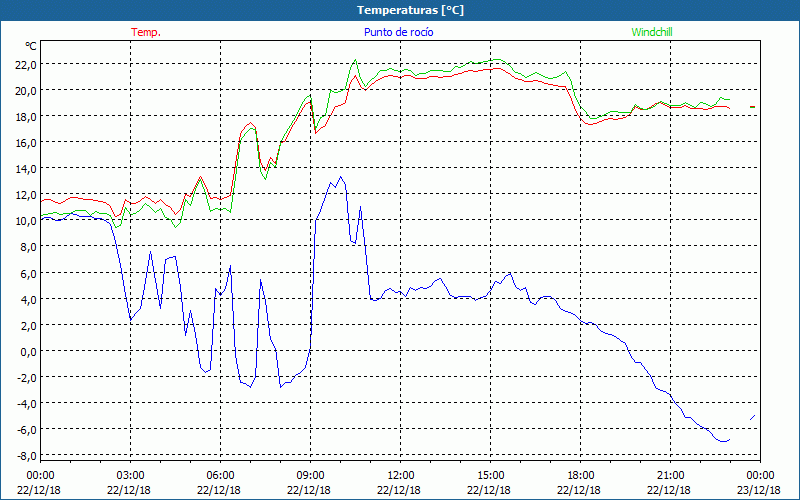The height and width of the screenshot is (500, 800).
Task: Click the 00:00 time label above 22/12/18
Action: pos(40,476)
